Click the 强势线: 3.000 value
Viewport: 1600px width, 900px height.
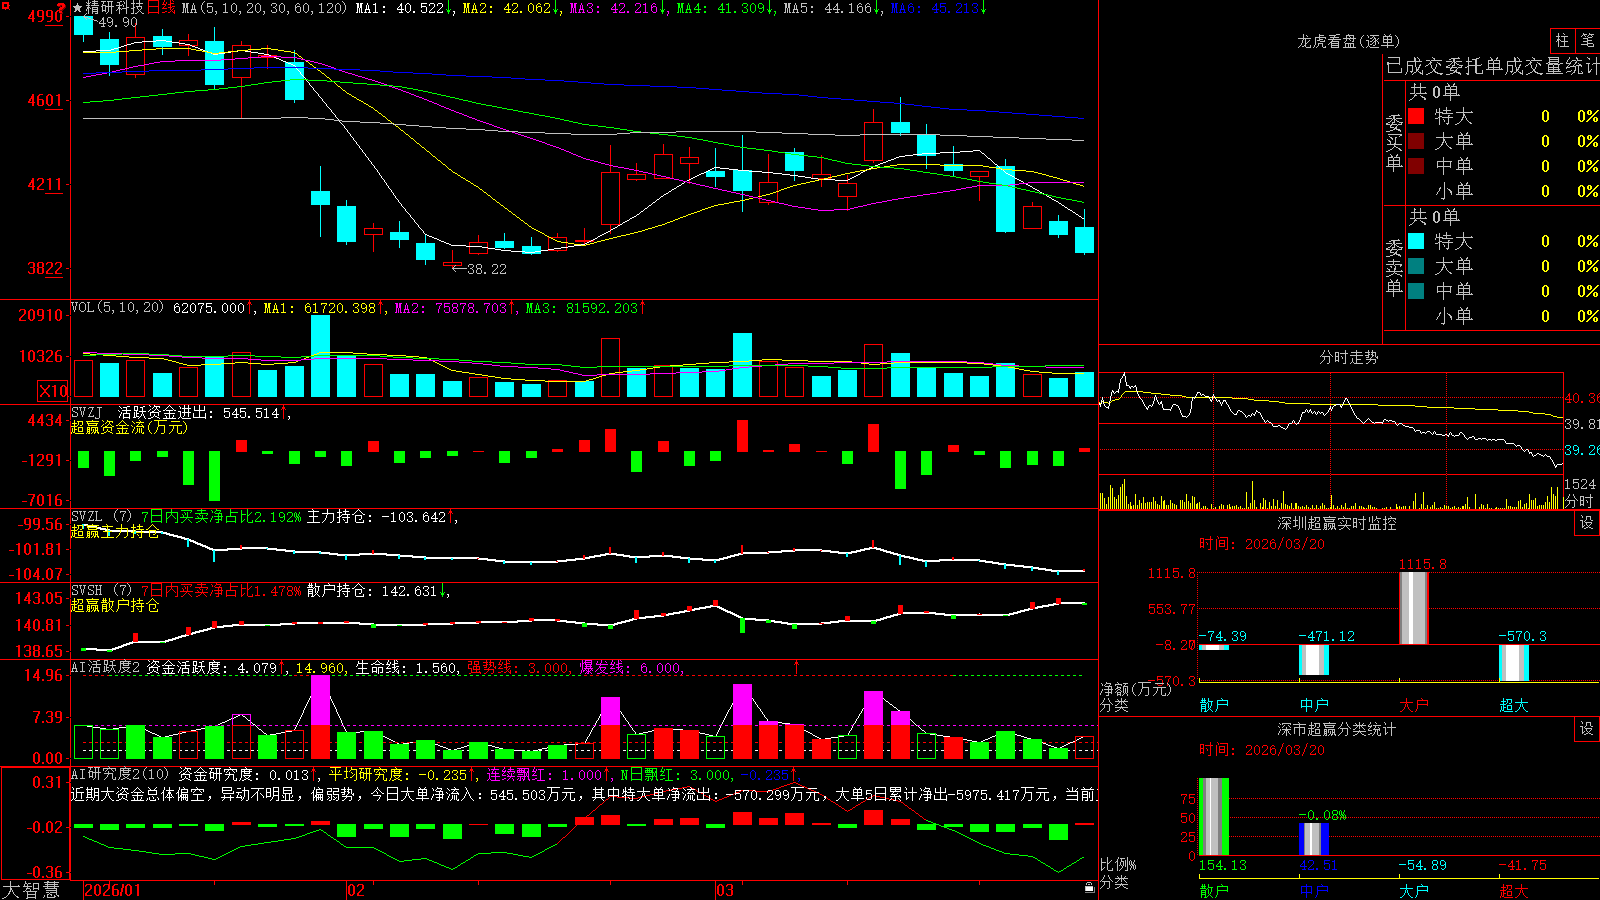tap(518, 667)
